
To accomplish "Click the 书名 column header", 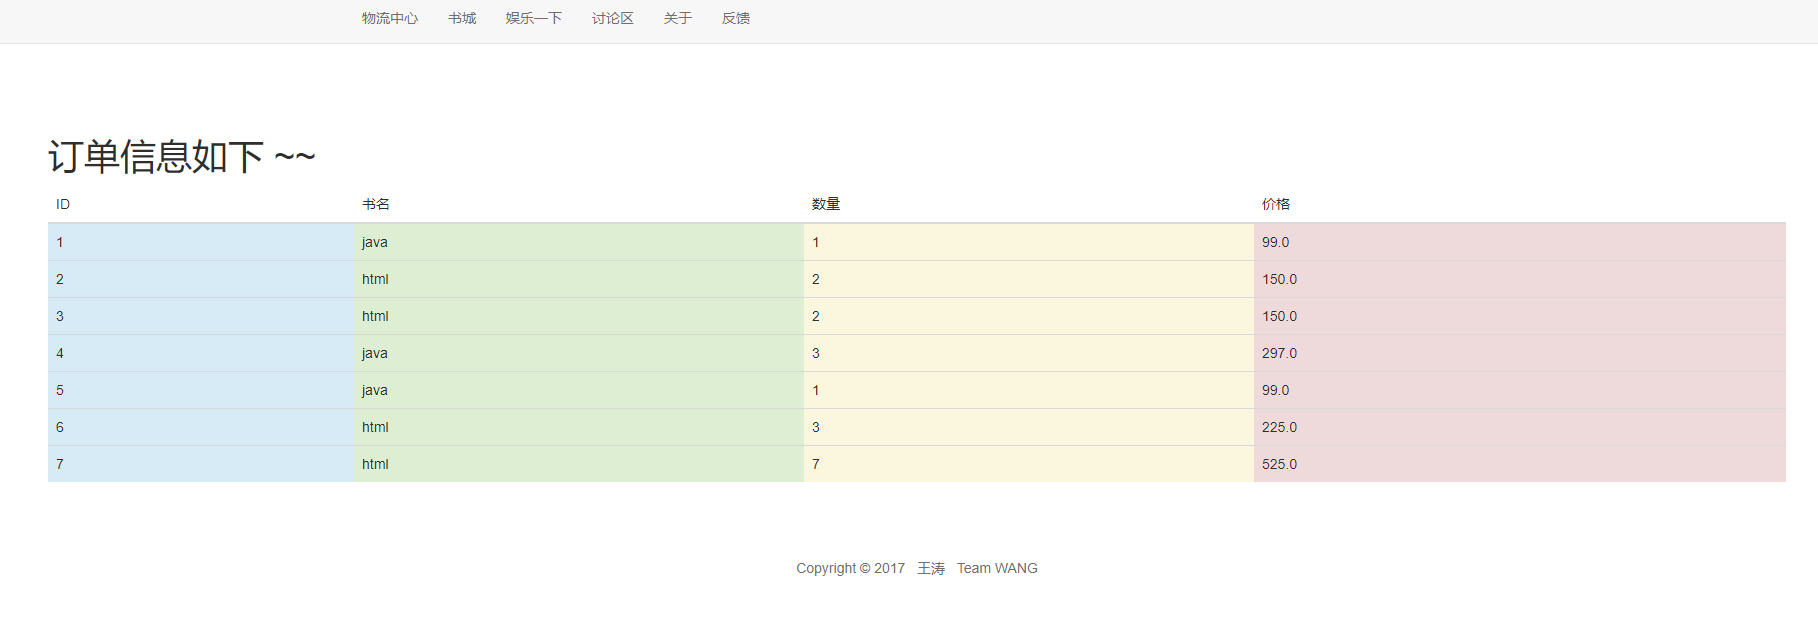I will point(376,204).
